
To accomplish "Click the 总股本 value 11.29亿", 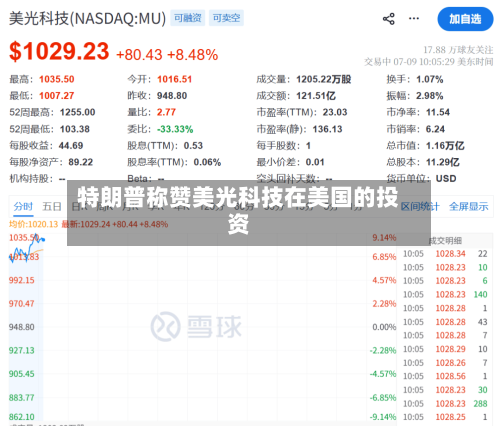I will 443,162.
